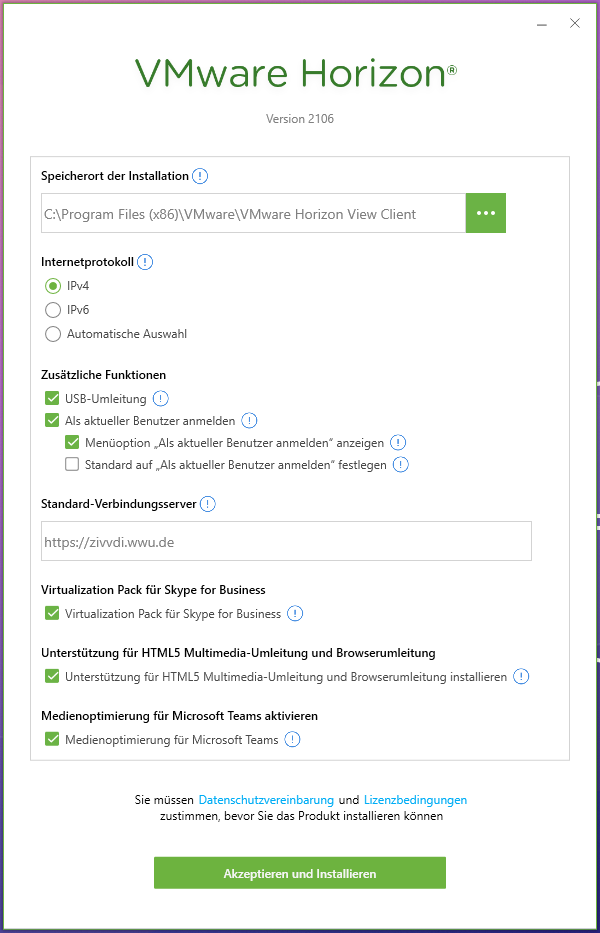This screenshot has width=600, height=933.
Task: Click info icon beside Speicherort der Installation
Action: (201, 176)
